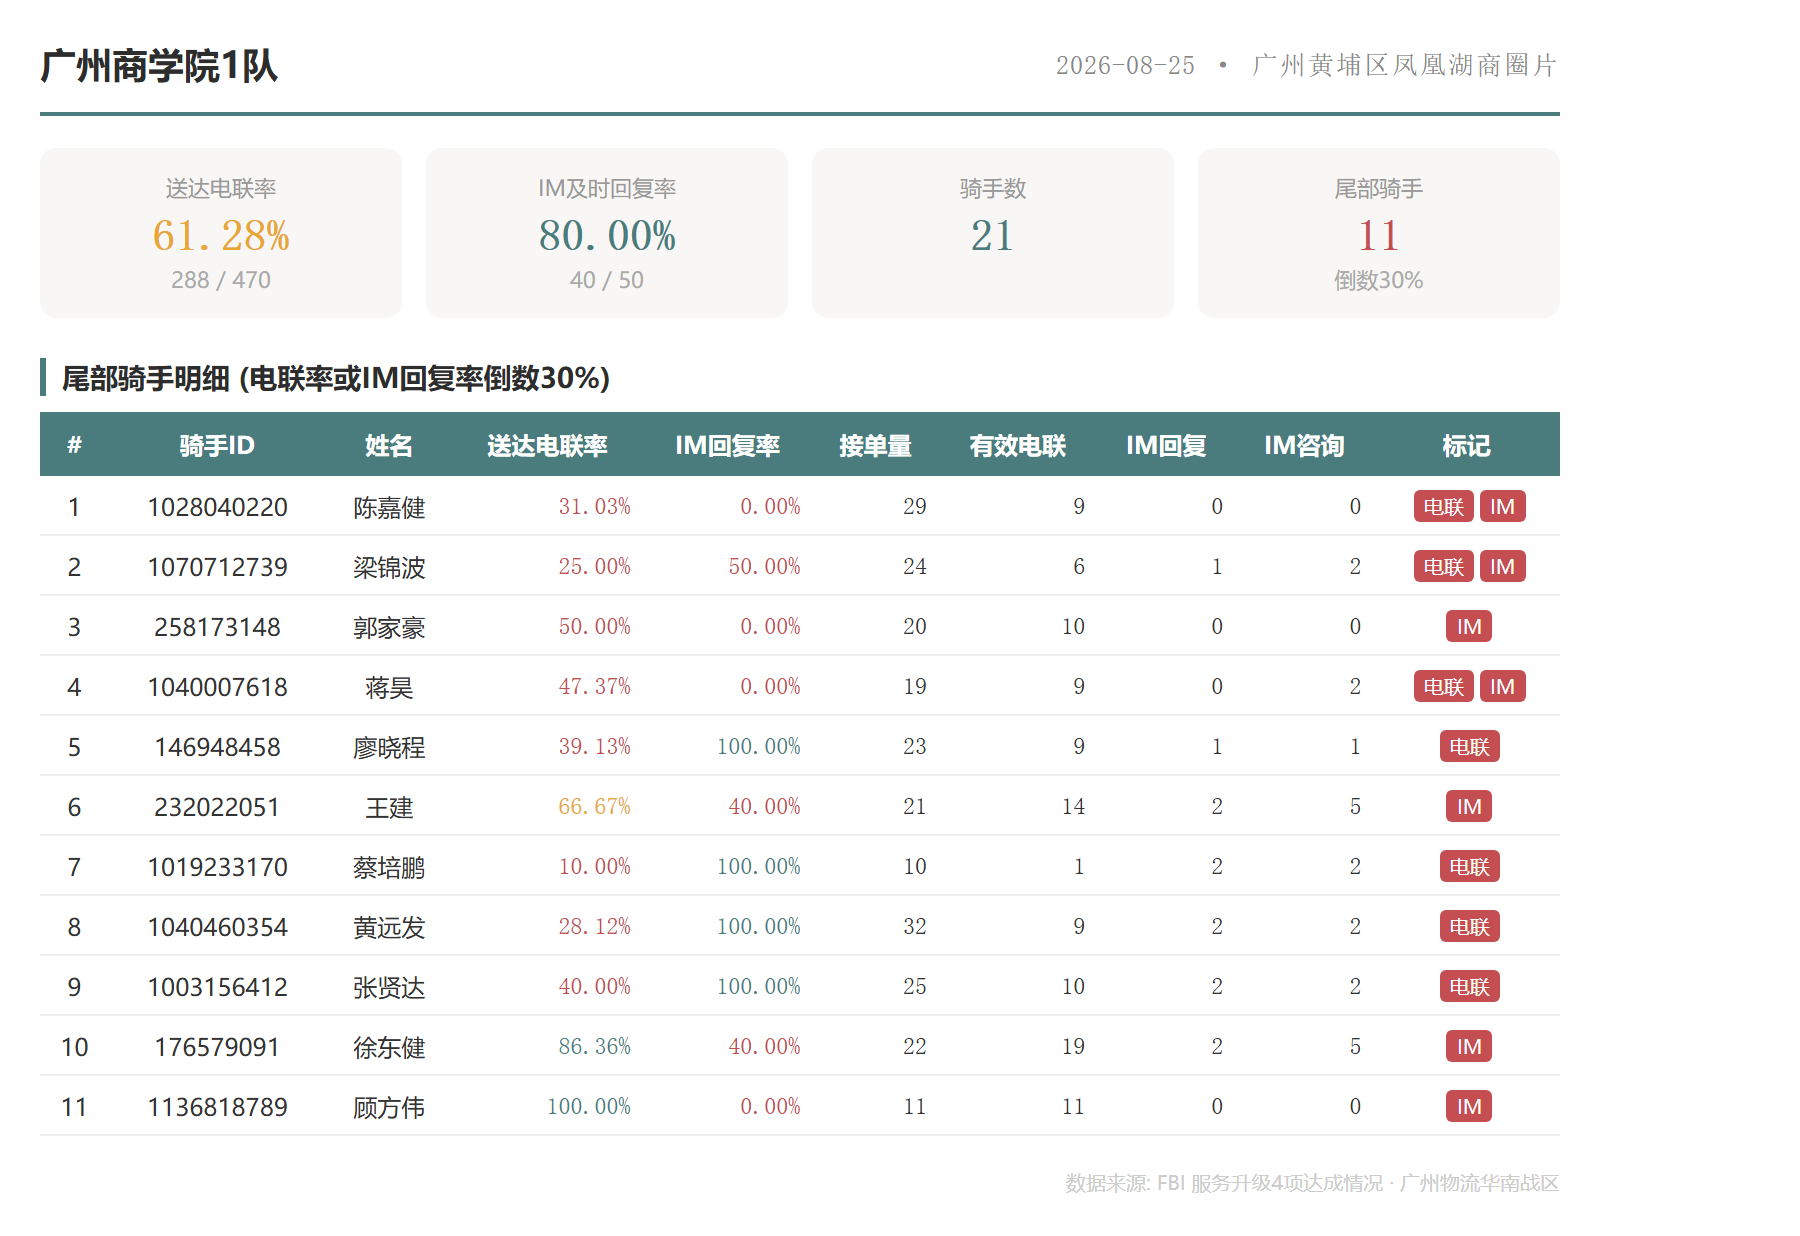This screenshot has height=1236, width=1800.
Task: Click rider ID 1019233170
Action: point(217,867)
